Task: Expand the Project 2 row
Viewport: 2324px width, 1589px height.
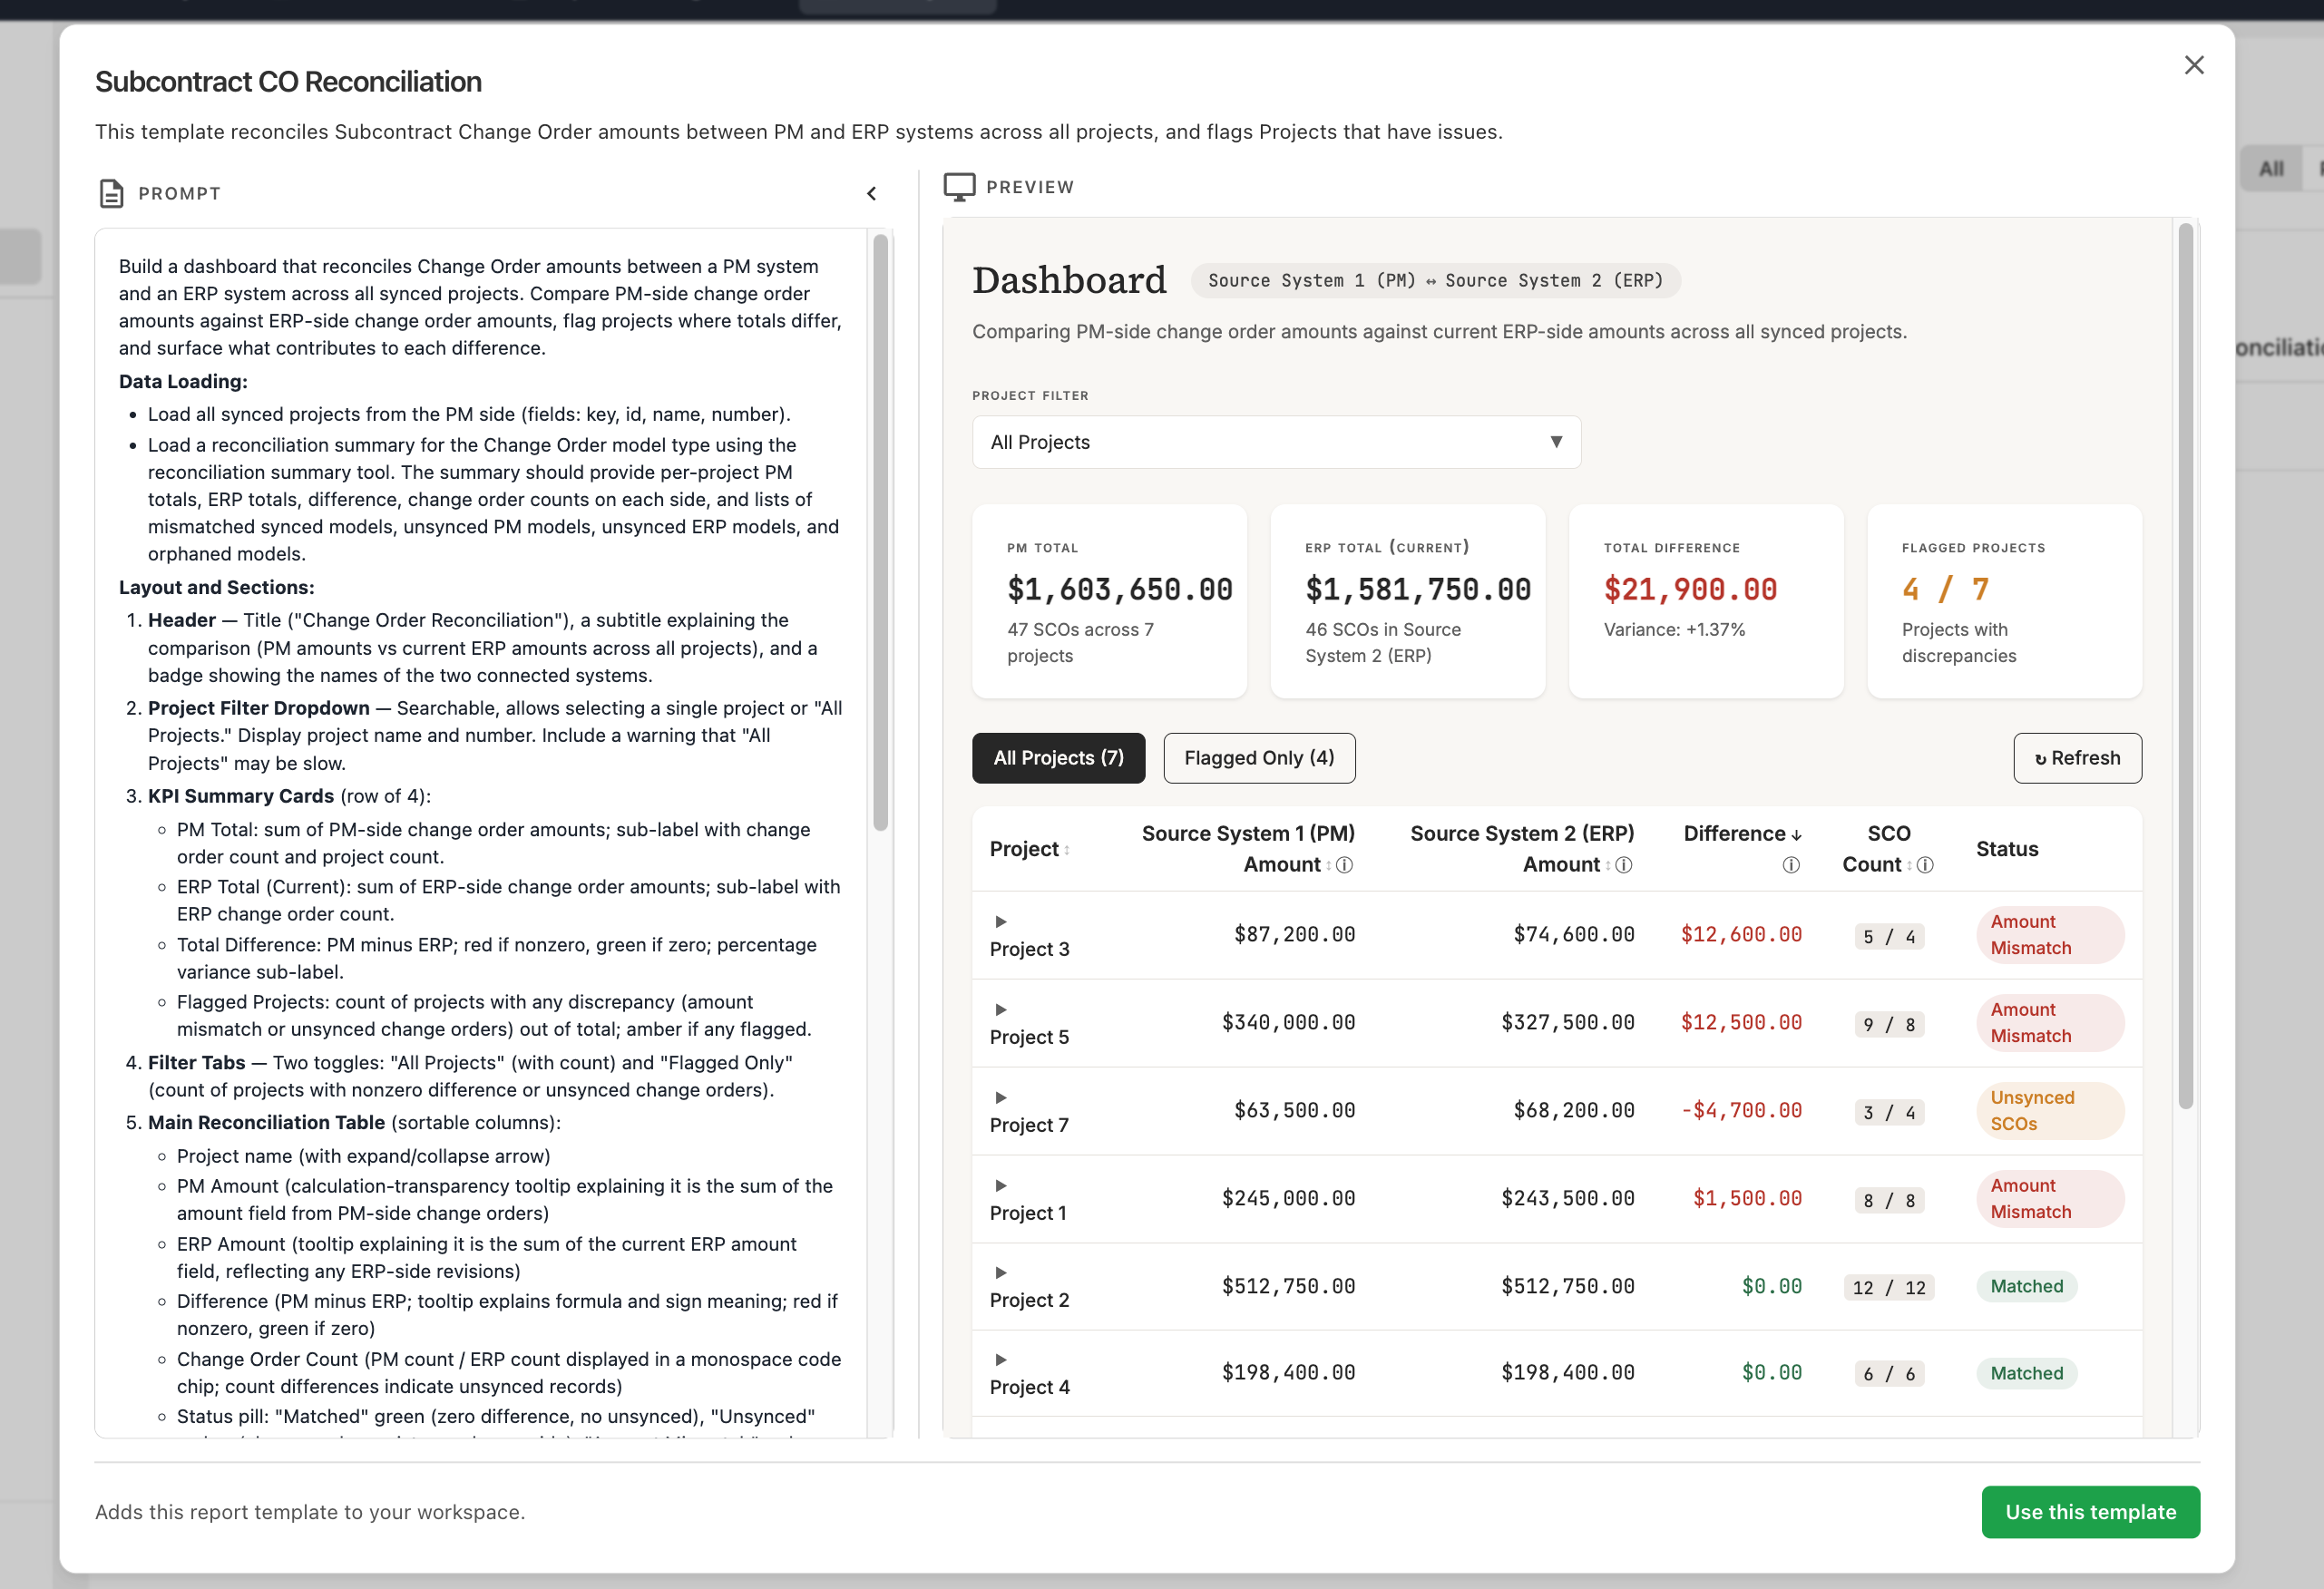Action: click(x=1001, y=1273)
